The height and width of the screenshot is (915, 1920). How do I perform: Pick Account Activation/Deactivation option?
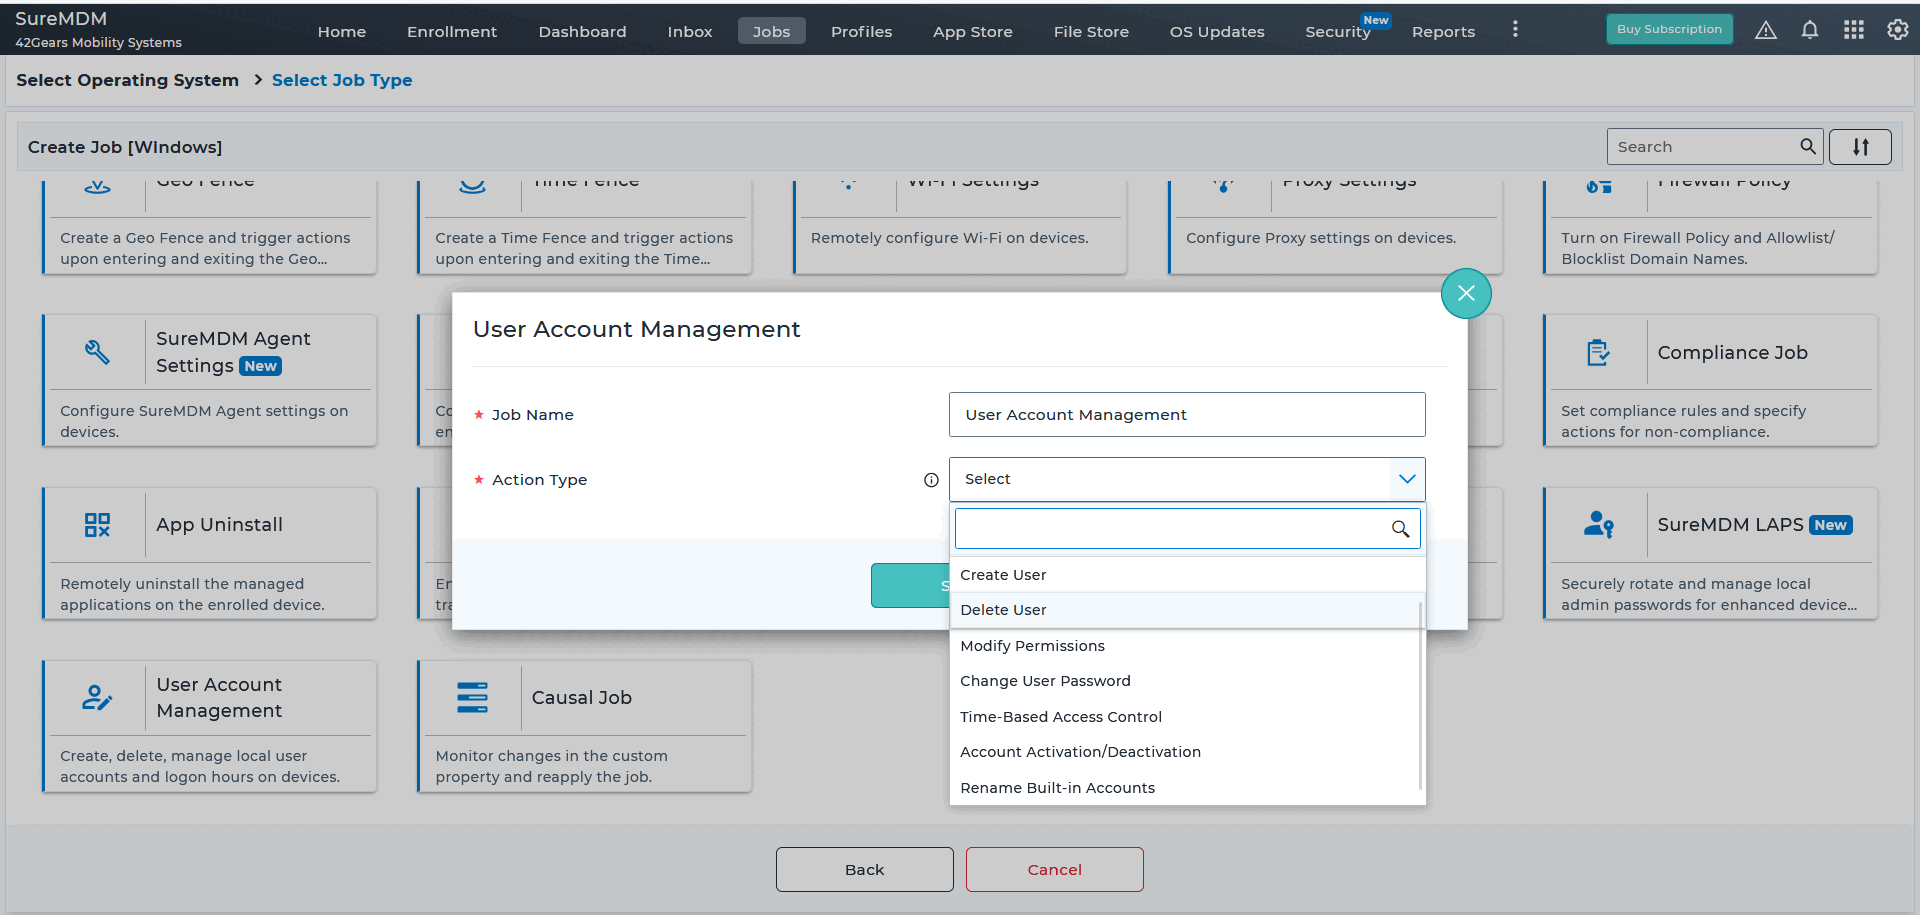click(1187, 752)
